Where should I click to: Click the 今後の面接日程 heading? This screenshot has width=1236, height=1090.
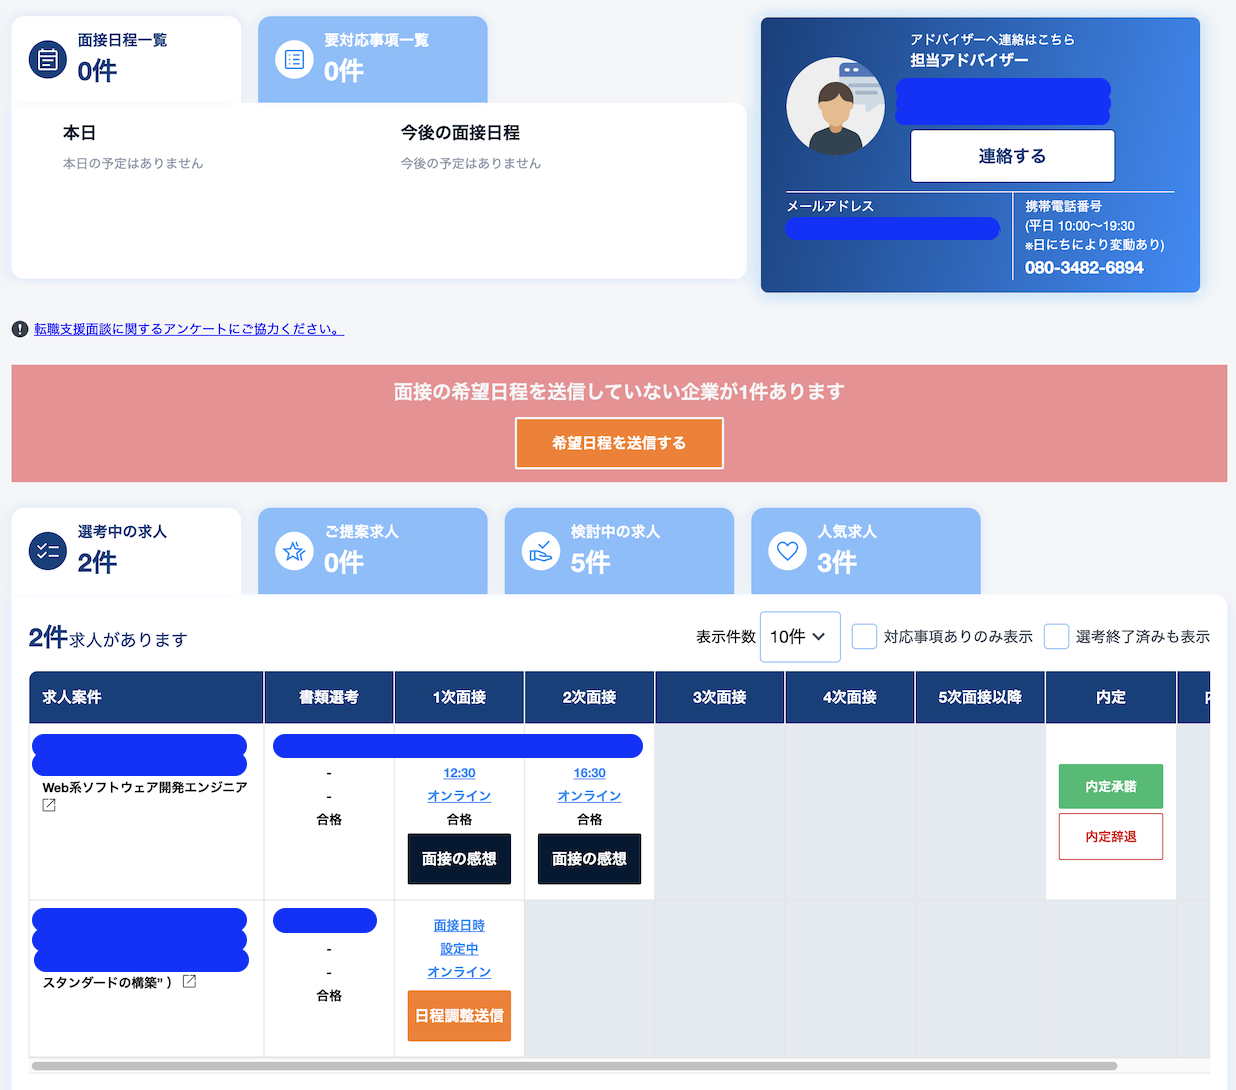(460, 133)
